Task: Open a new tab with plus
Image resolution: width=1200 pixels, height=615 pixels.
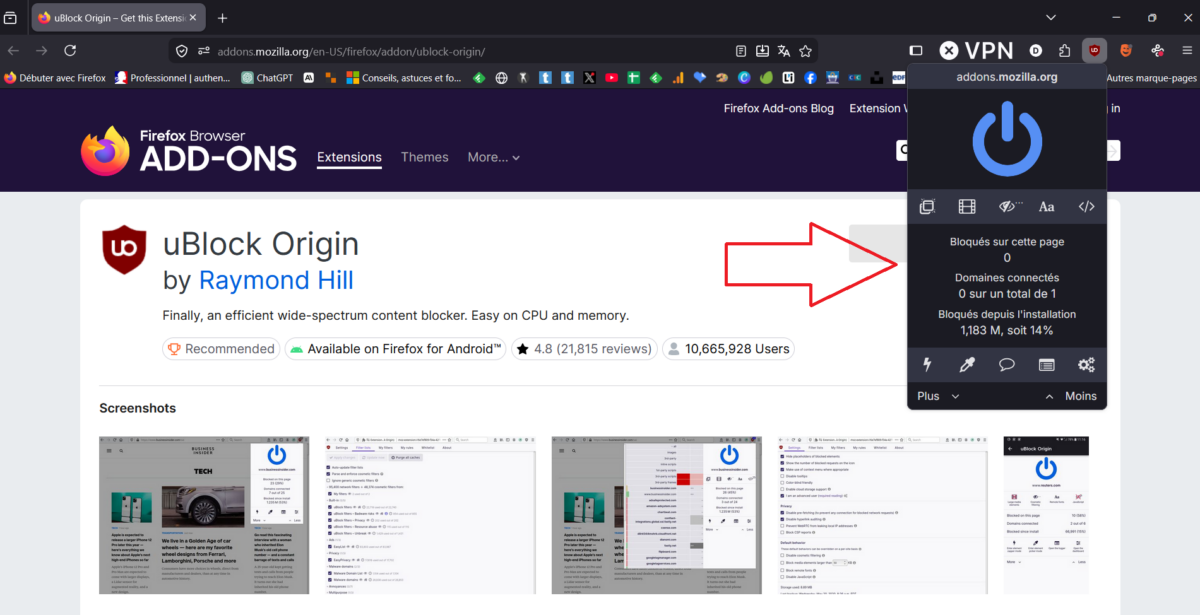Action: pos(222,18)
